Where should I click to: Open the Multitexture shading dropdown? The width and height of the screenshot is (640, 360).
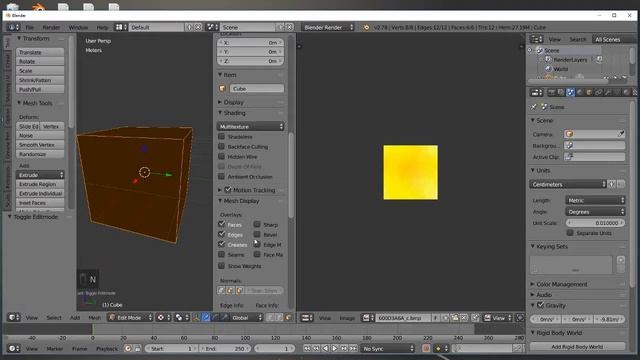pos(250,126)
